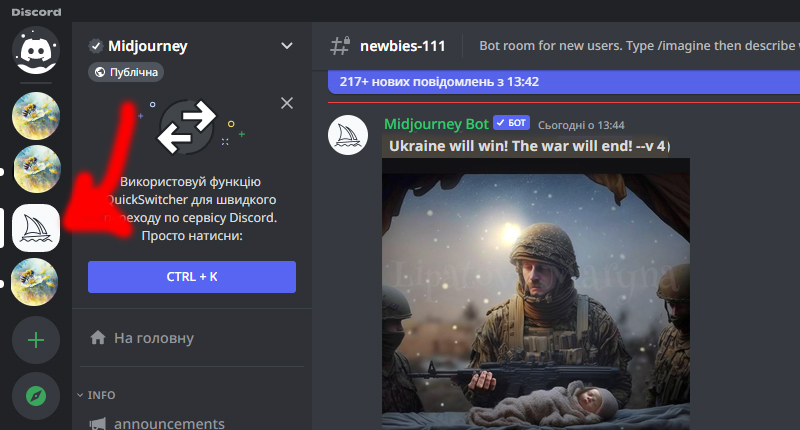The width and height of the screenshot is (800, 430).
Task: Click the Midjourney Bot sailboat avatar
Action: click(348, 135)
